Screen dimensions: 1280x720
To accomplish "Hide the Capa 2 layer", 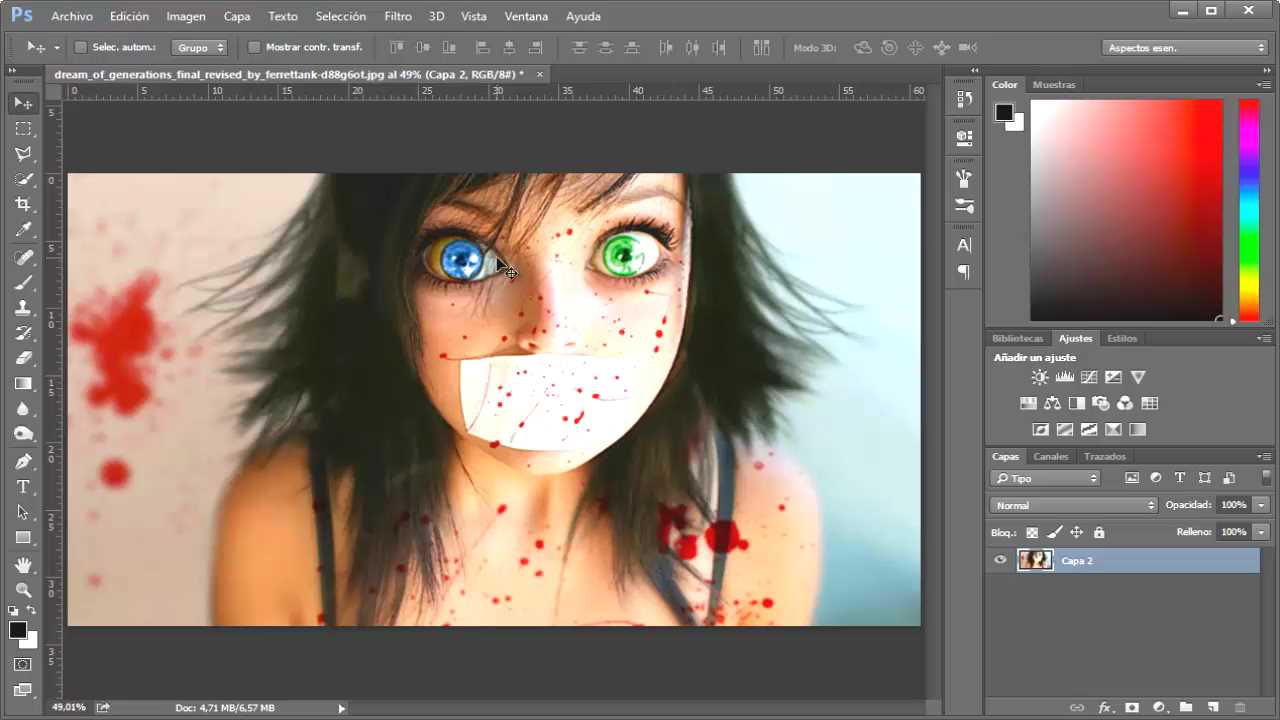I will tap(1000, 560).
